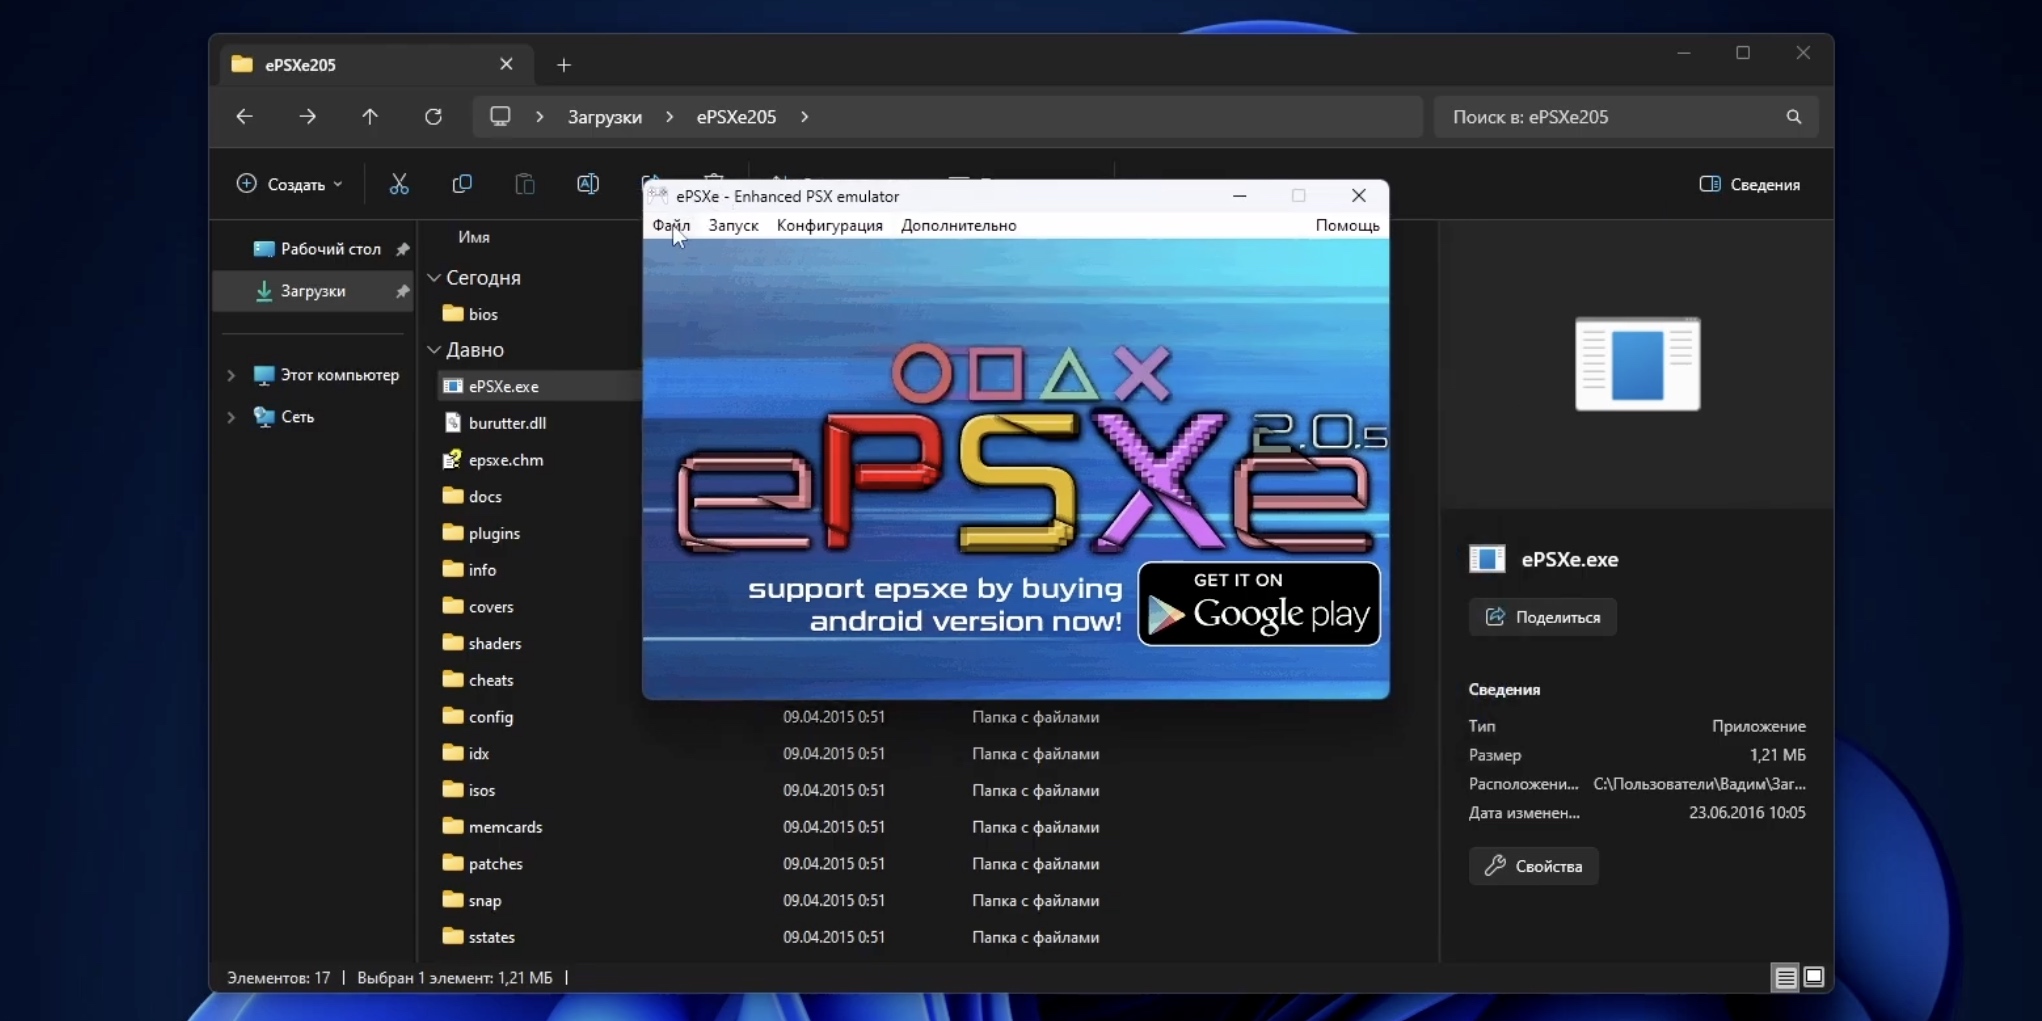
Task: Open the Конфигурация menu in ePSXe
Action: click(829, 225)
